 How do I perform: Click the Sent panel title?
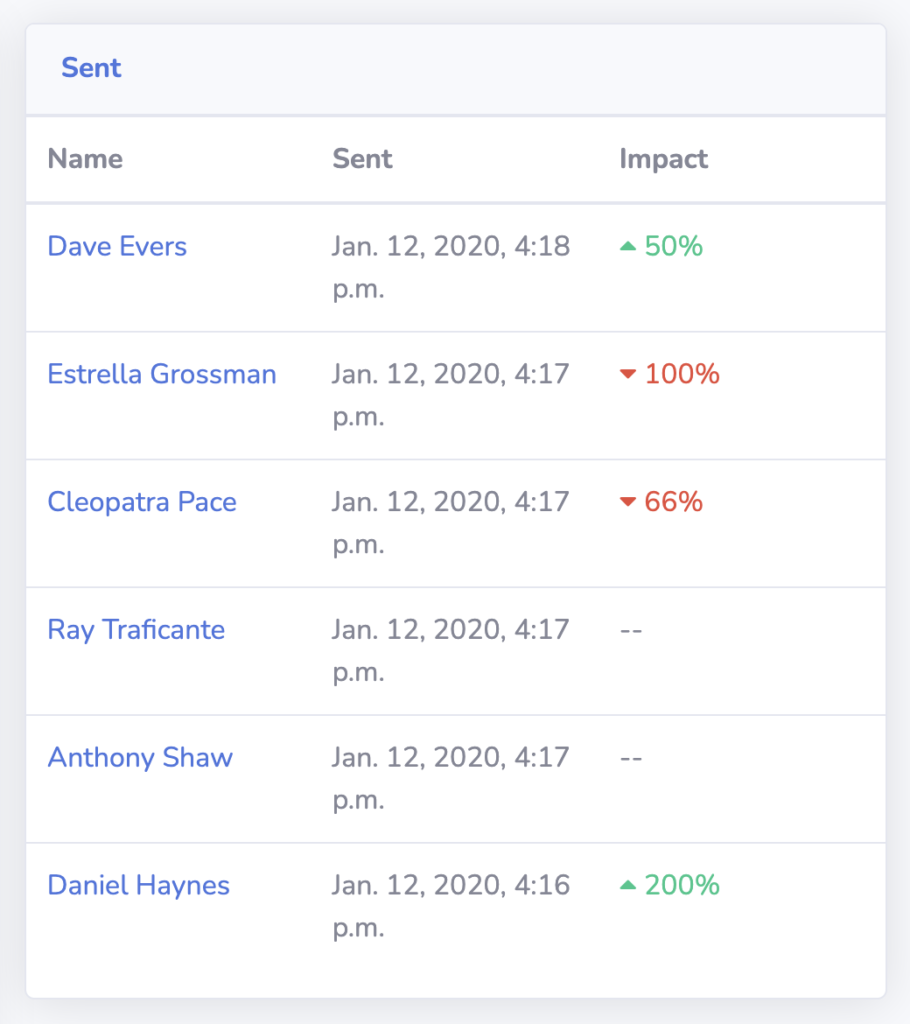(x=91, y=68)
